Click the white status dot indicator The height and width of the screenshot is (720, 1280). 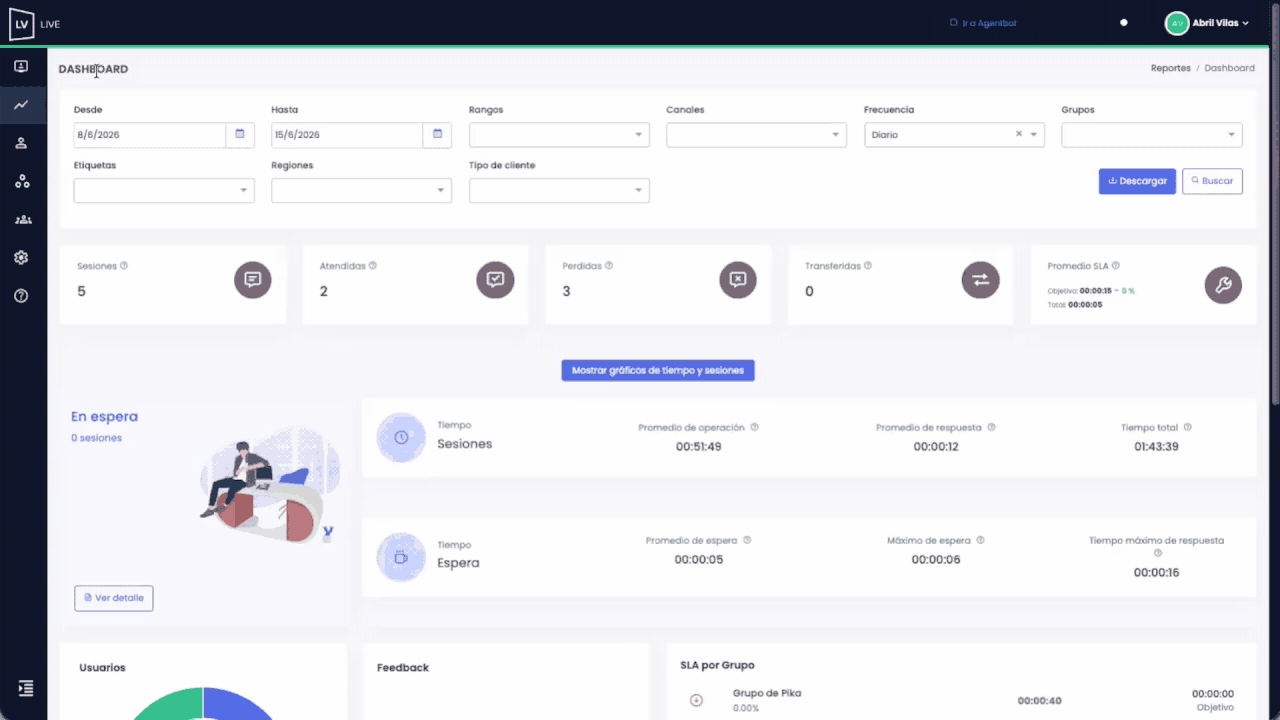click(1124, 22)
